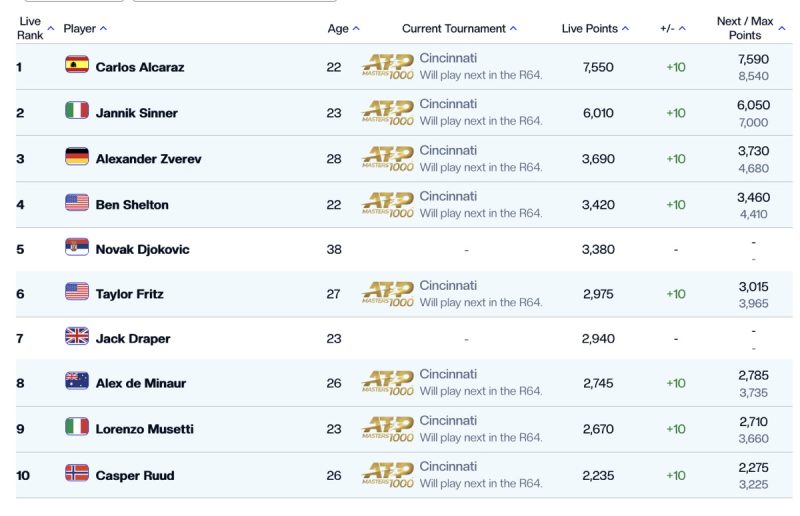
Task: Open Cincinnati tournament link in Zverev's row
Action: point(448,151)
